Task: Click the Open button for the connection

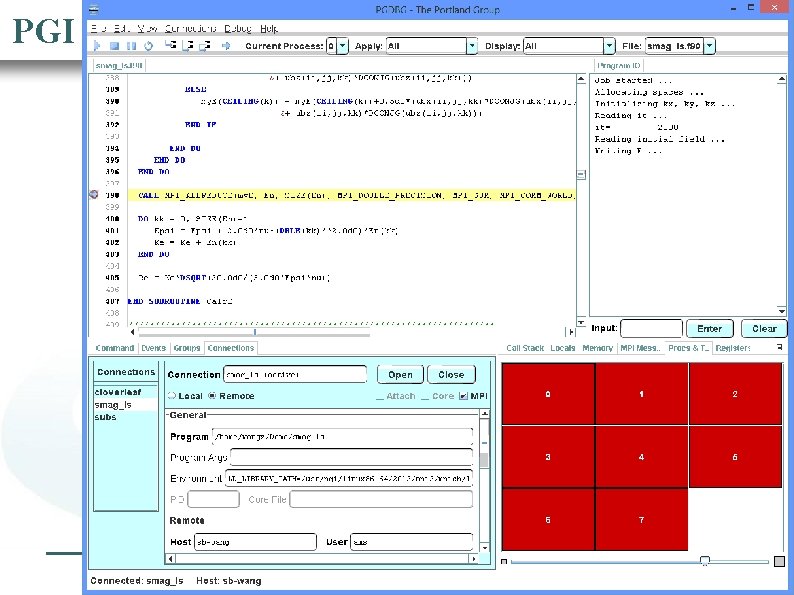Action: coord(400,375)
